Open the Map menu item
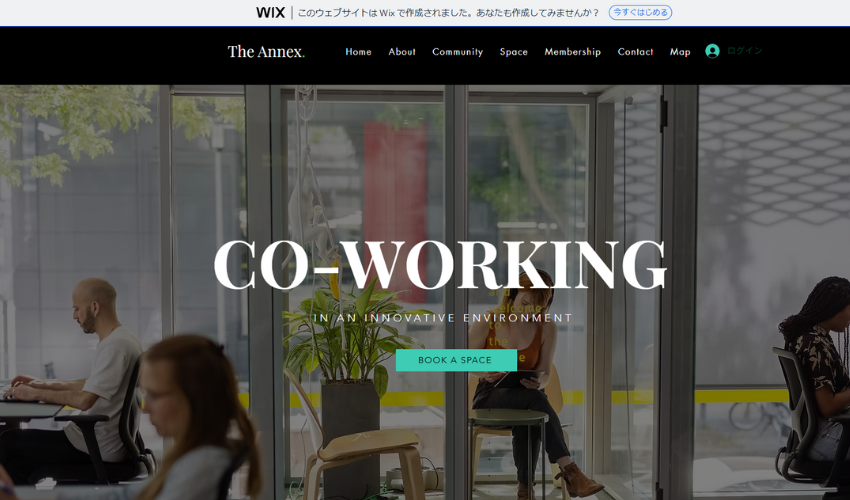 click(680, 52)
